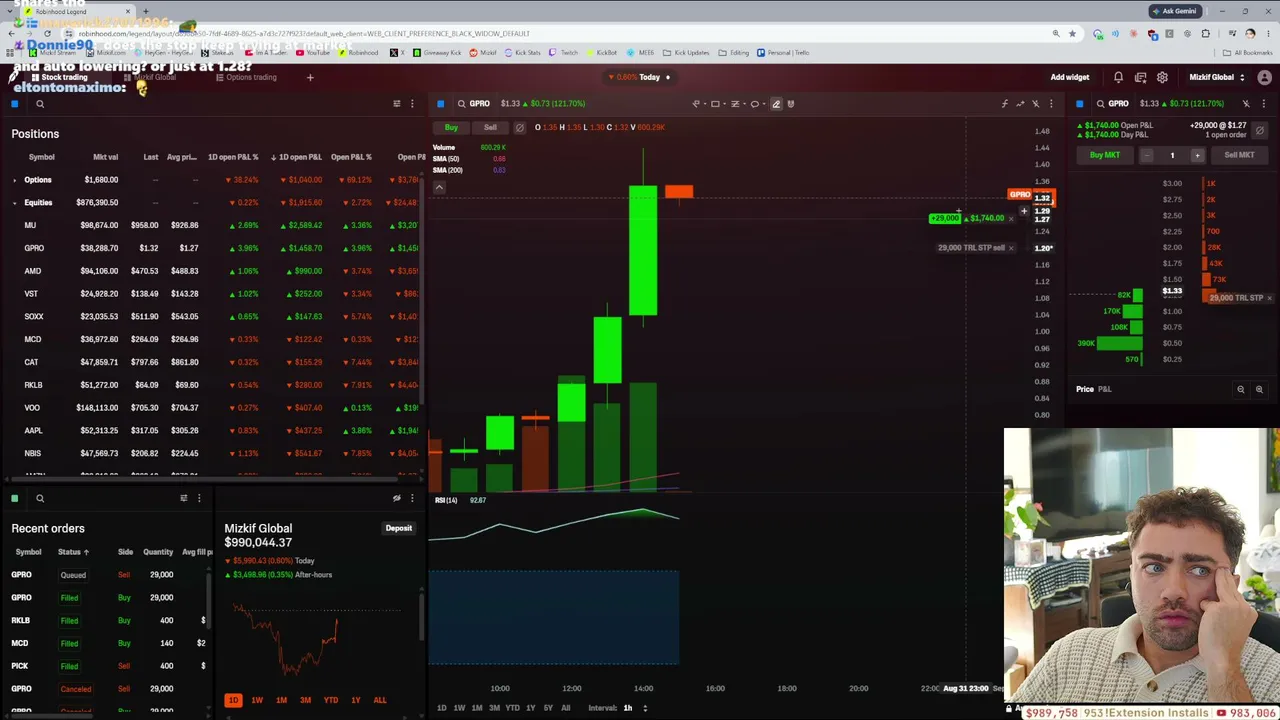Open the chart widget three-dot menu
This screenshot has width=1280, height=720.
(x=1051, y=104)
